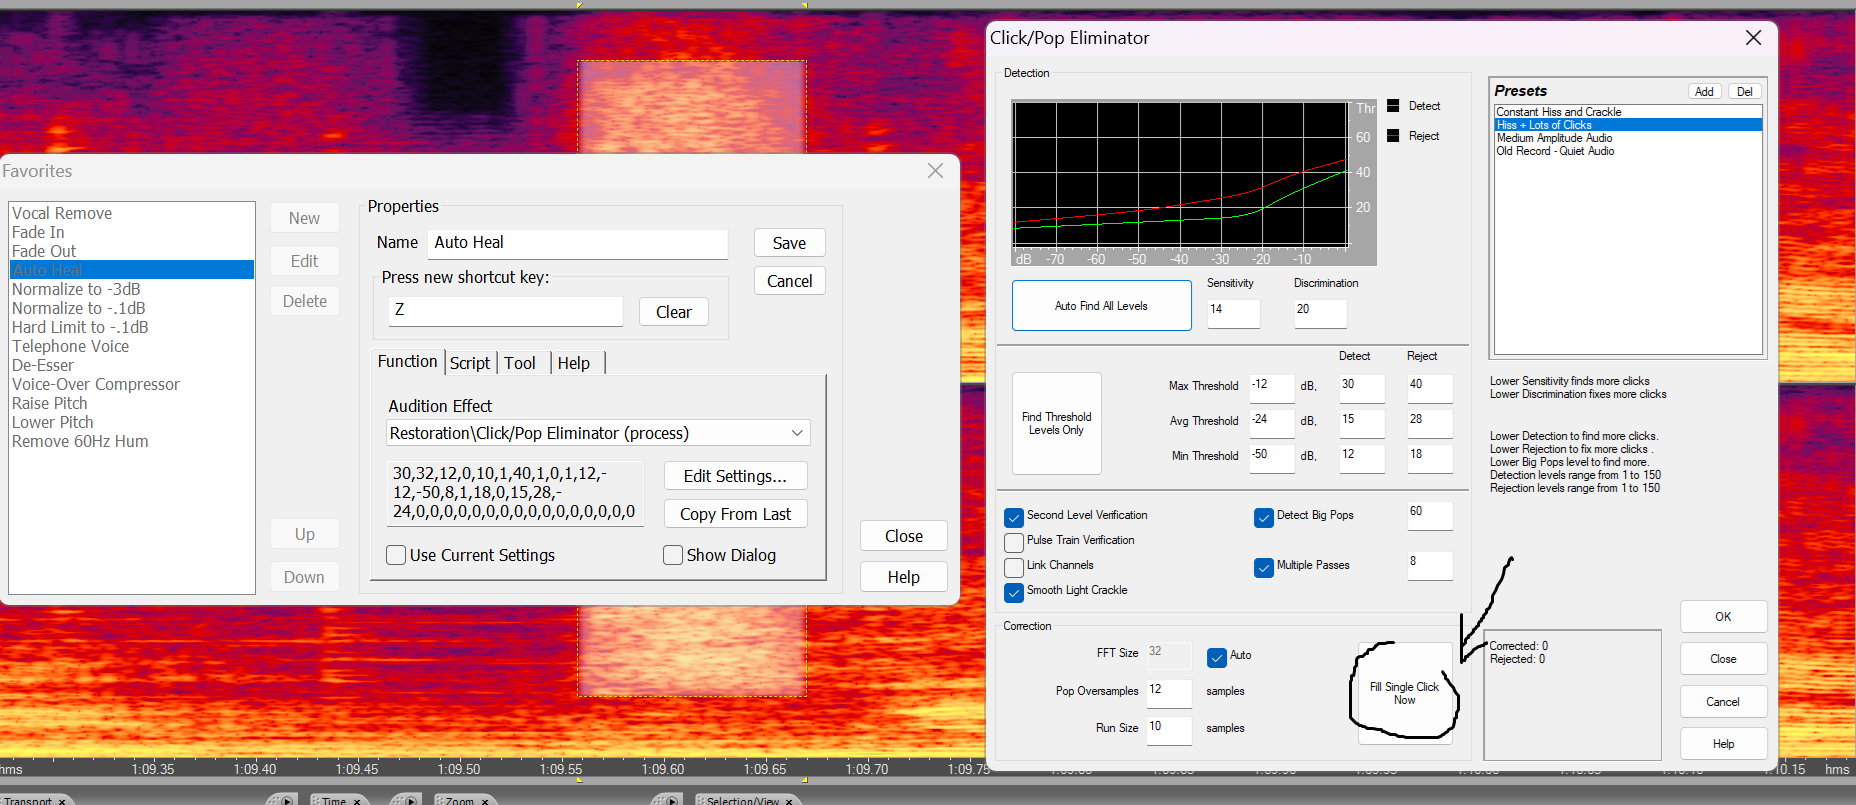Clear the shortcut key
Screen dimensions: 1856x805
[674, 312]
